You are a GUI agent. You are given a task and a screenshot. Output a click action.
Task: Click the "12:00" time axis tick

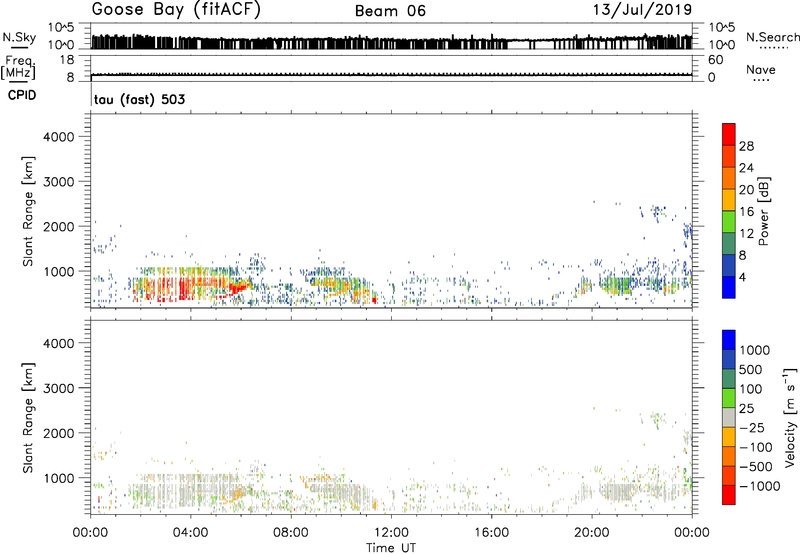[x=391, y=533]
